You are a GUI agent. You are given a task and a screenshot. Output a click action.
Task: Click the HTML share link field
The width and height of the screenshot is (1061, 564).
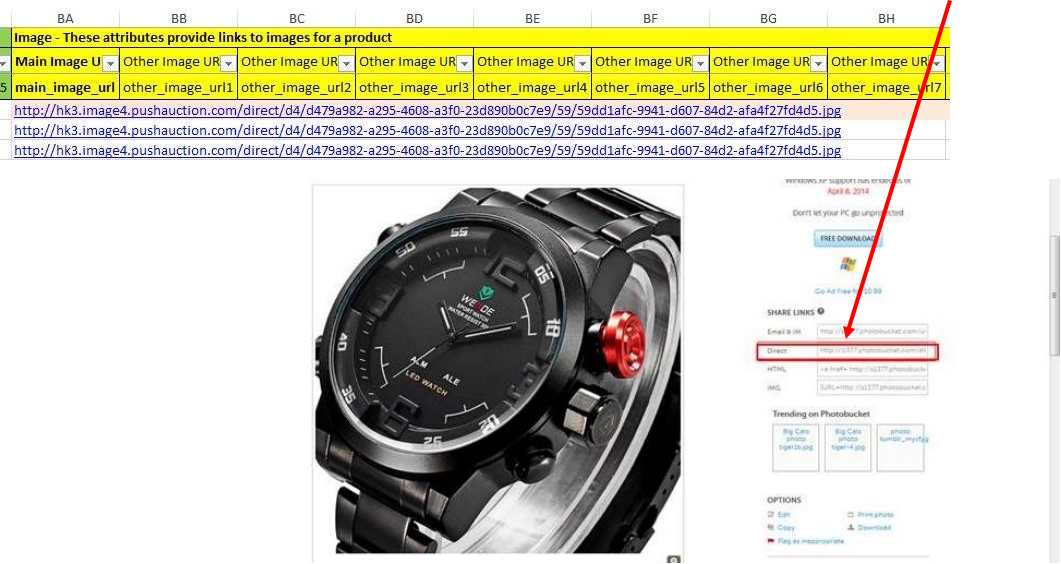point(872,369)
